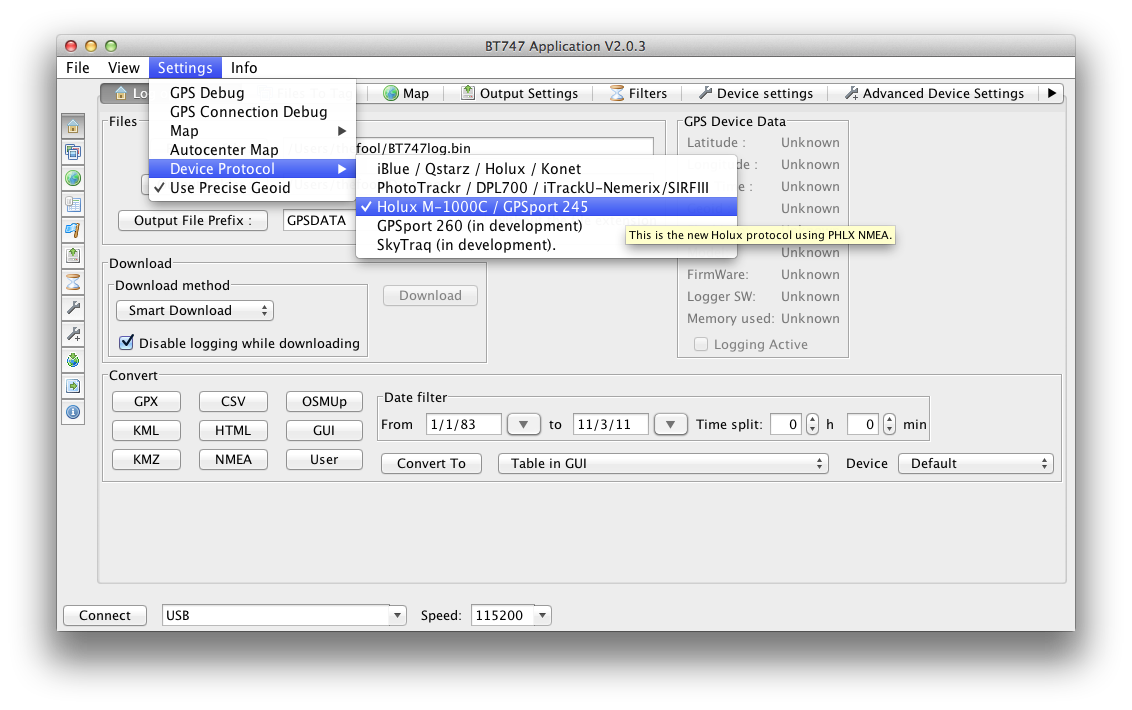Open the From date picker arrow
The height and width of the screenshot is (710, 1132).
[x=523, y=424]
